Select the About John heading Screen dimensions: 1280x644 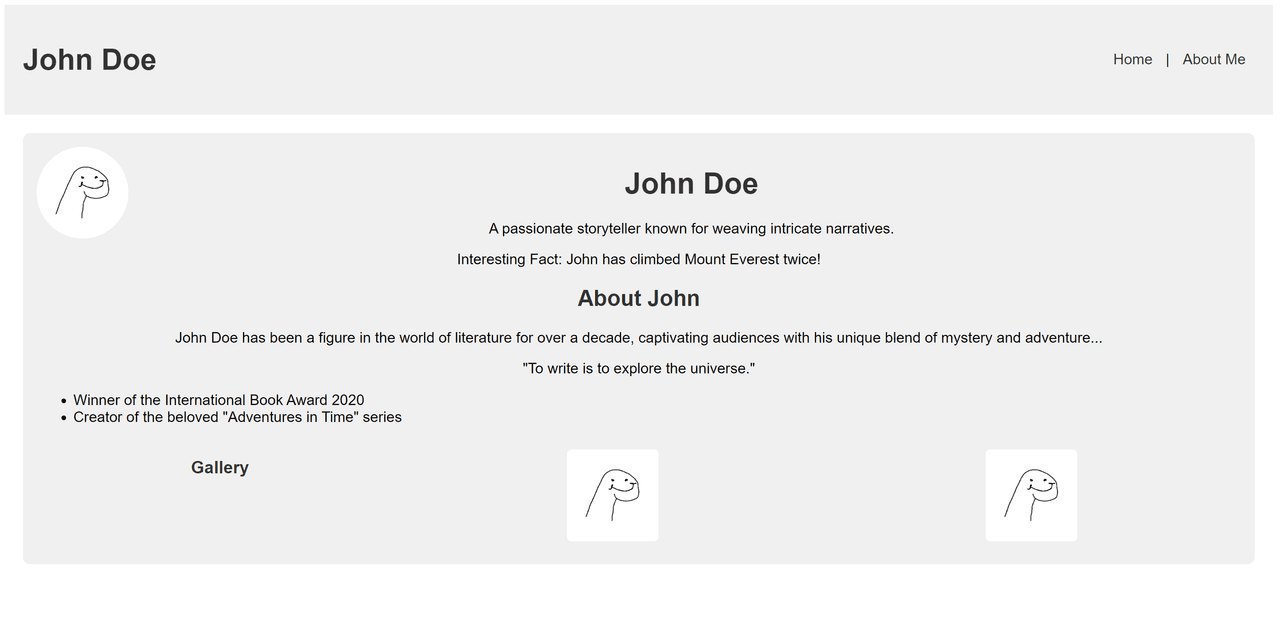tap(638, 299)
